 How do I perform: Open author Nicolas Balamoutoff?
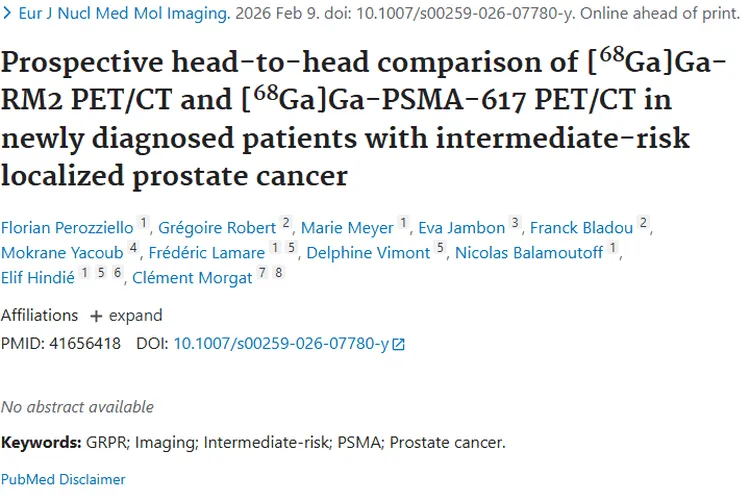click(529, 253)
